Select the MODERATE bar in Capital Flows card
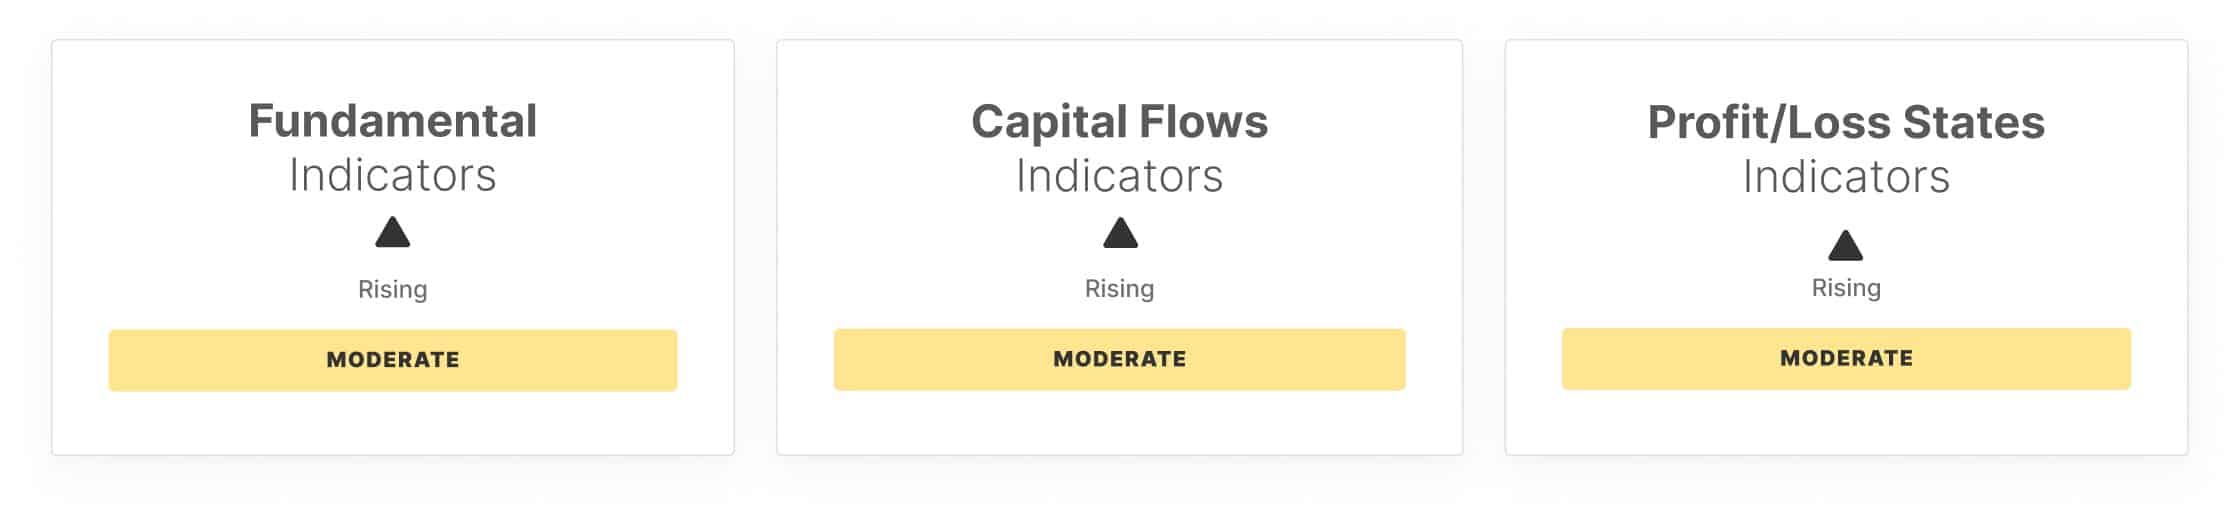Viewport: 2236px width, 515px height. point(1120,359)
